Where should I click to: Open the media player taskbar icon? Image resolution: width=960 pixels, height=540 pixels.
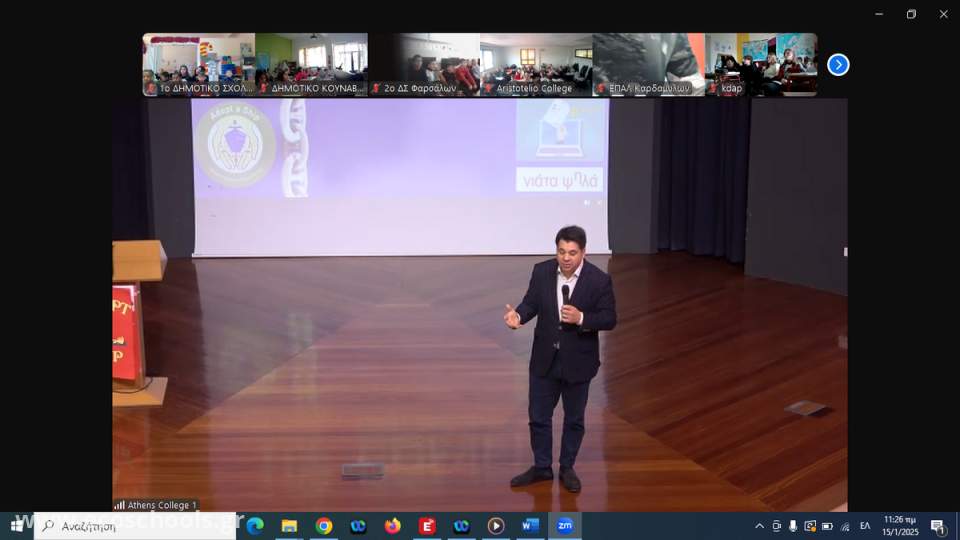coord(495,526)
